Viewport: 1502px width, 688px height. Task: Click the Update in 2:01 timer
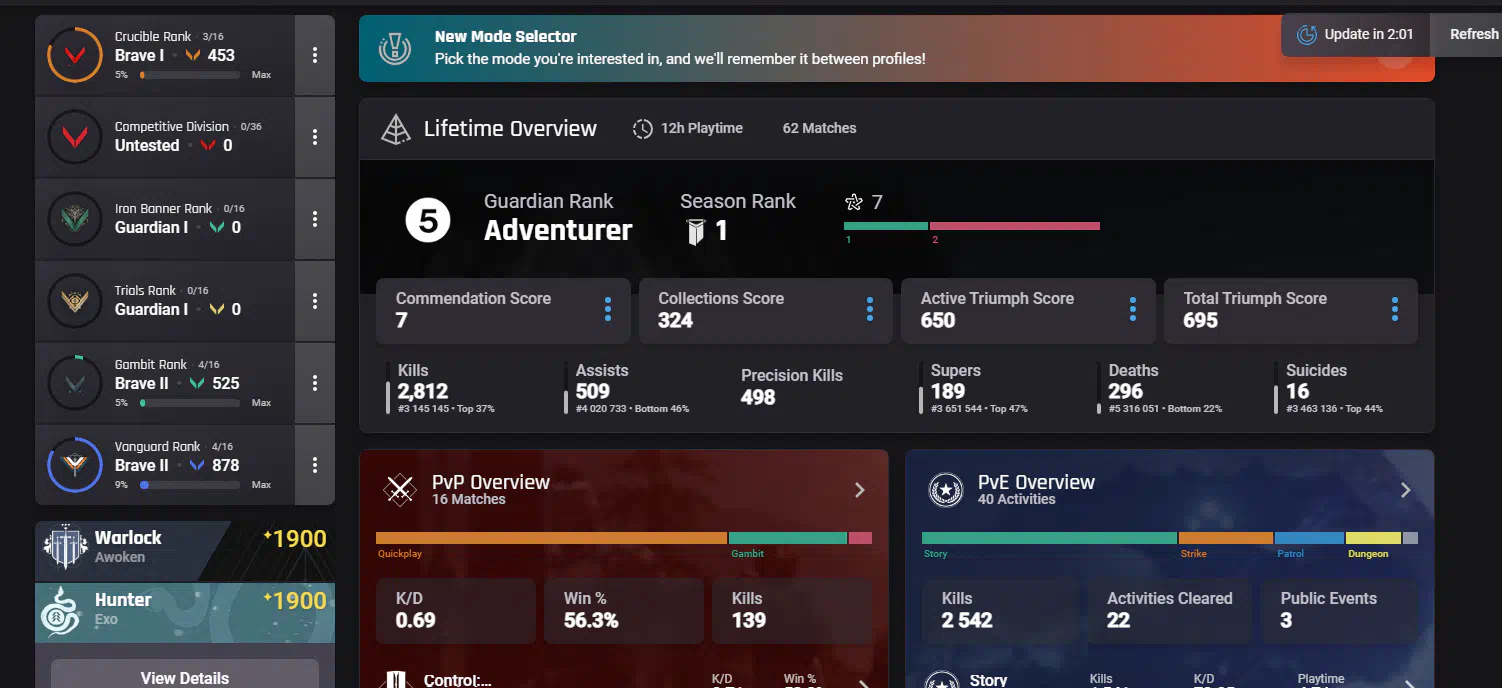pyautogui.click(x=1356, y=34)
